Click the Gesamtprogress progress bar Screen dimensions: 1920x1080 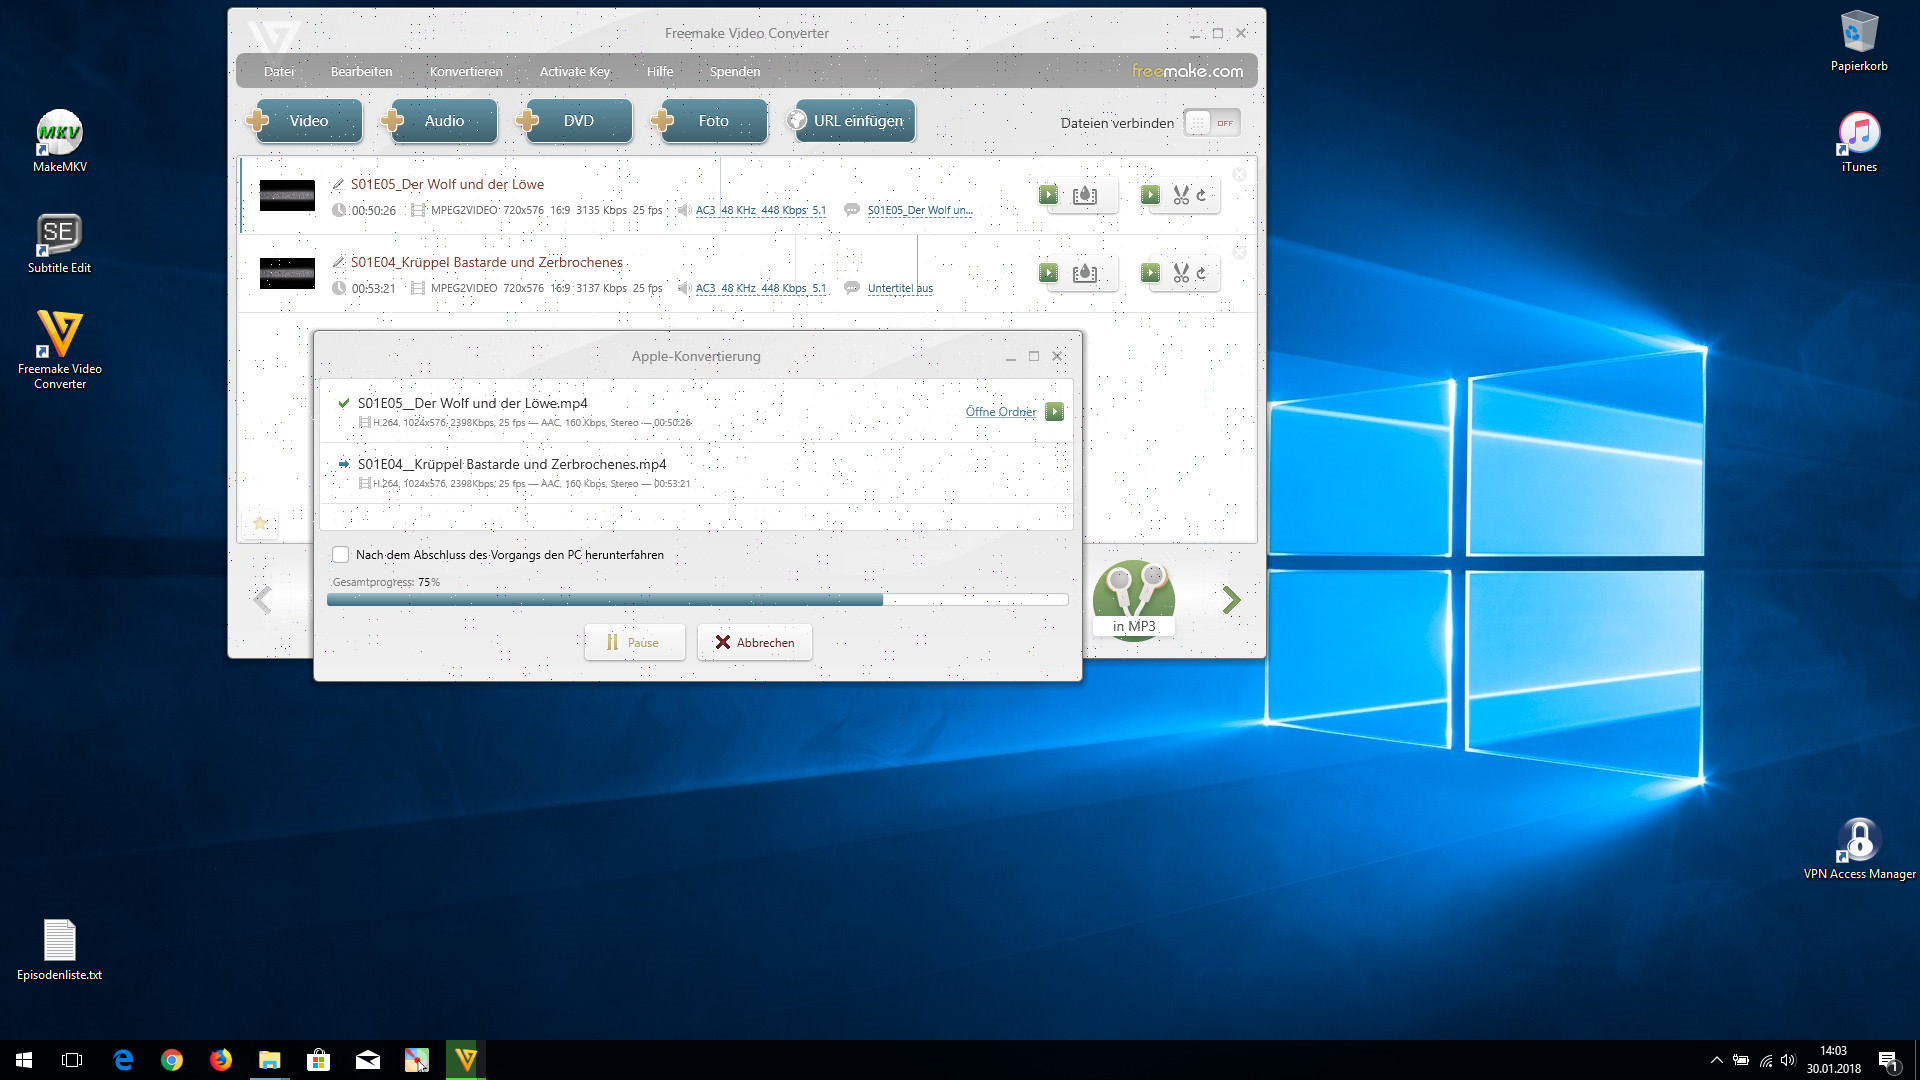pyautogui.click(x=697, y=600)
